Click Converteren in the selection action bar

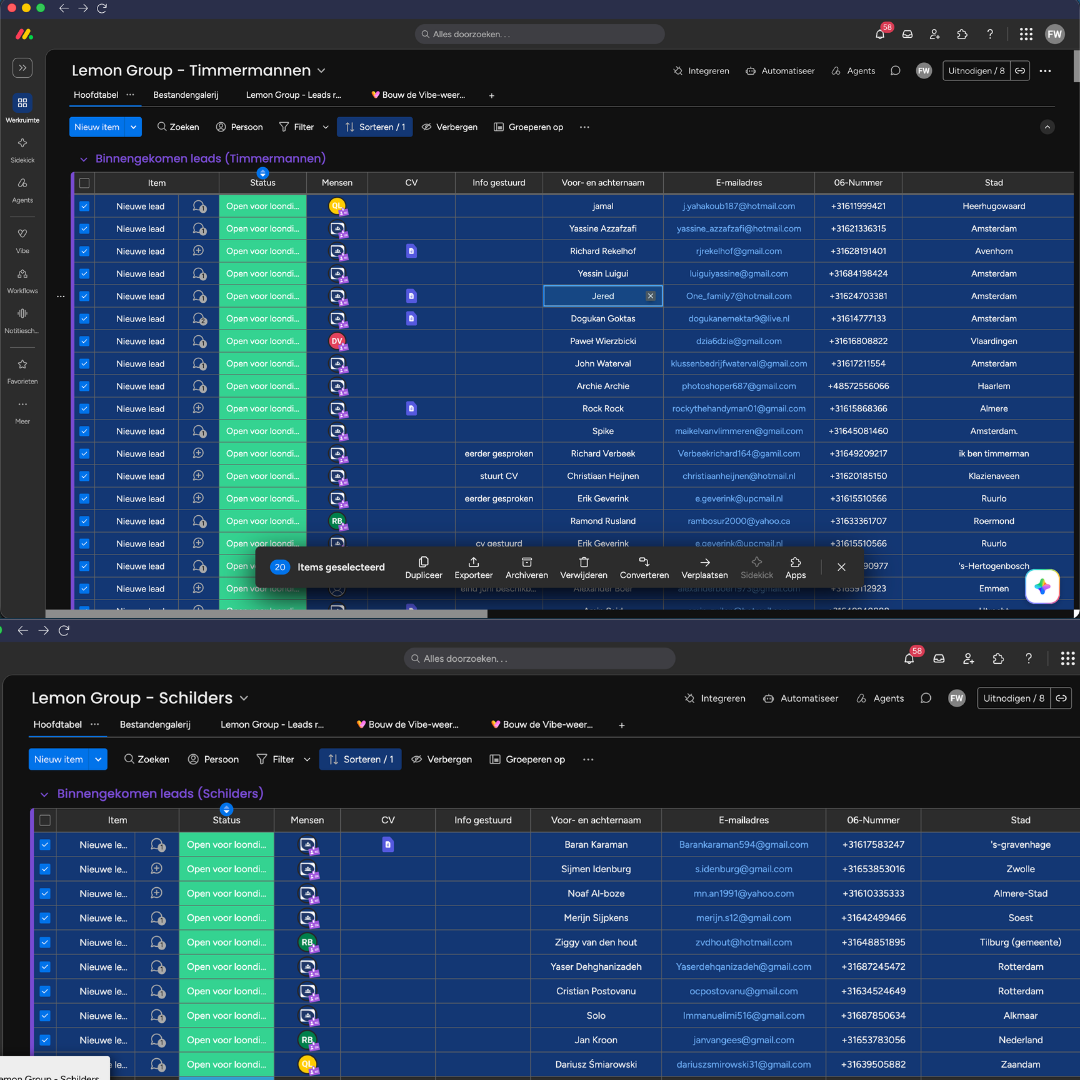644,568
